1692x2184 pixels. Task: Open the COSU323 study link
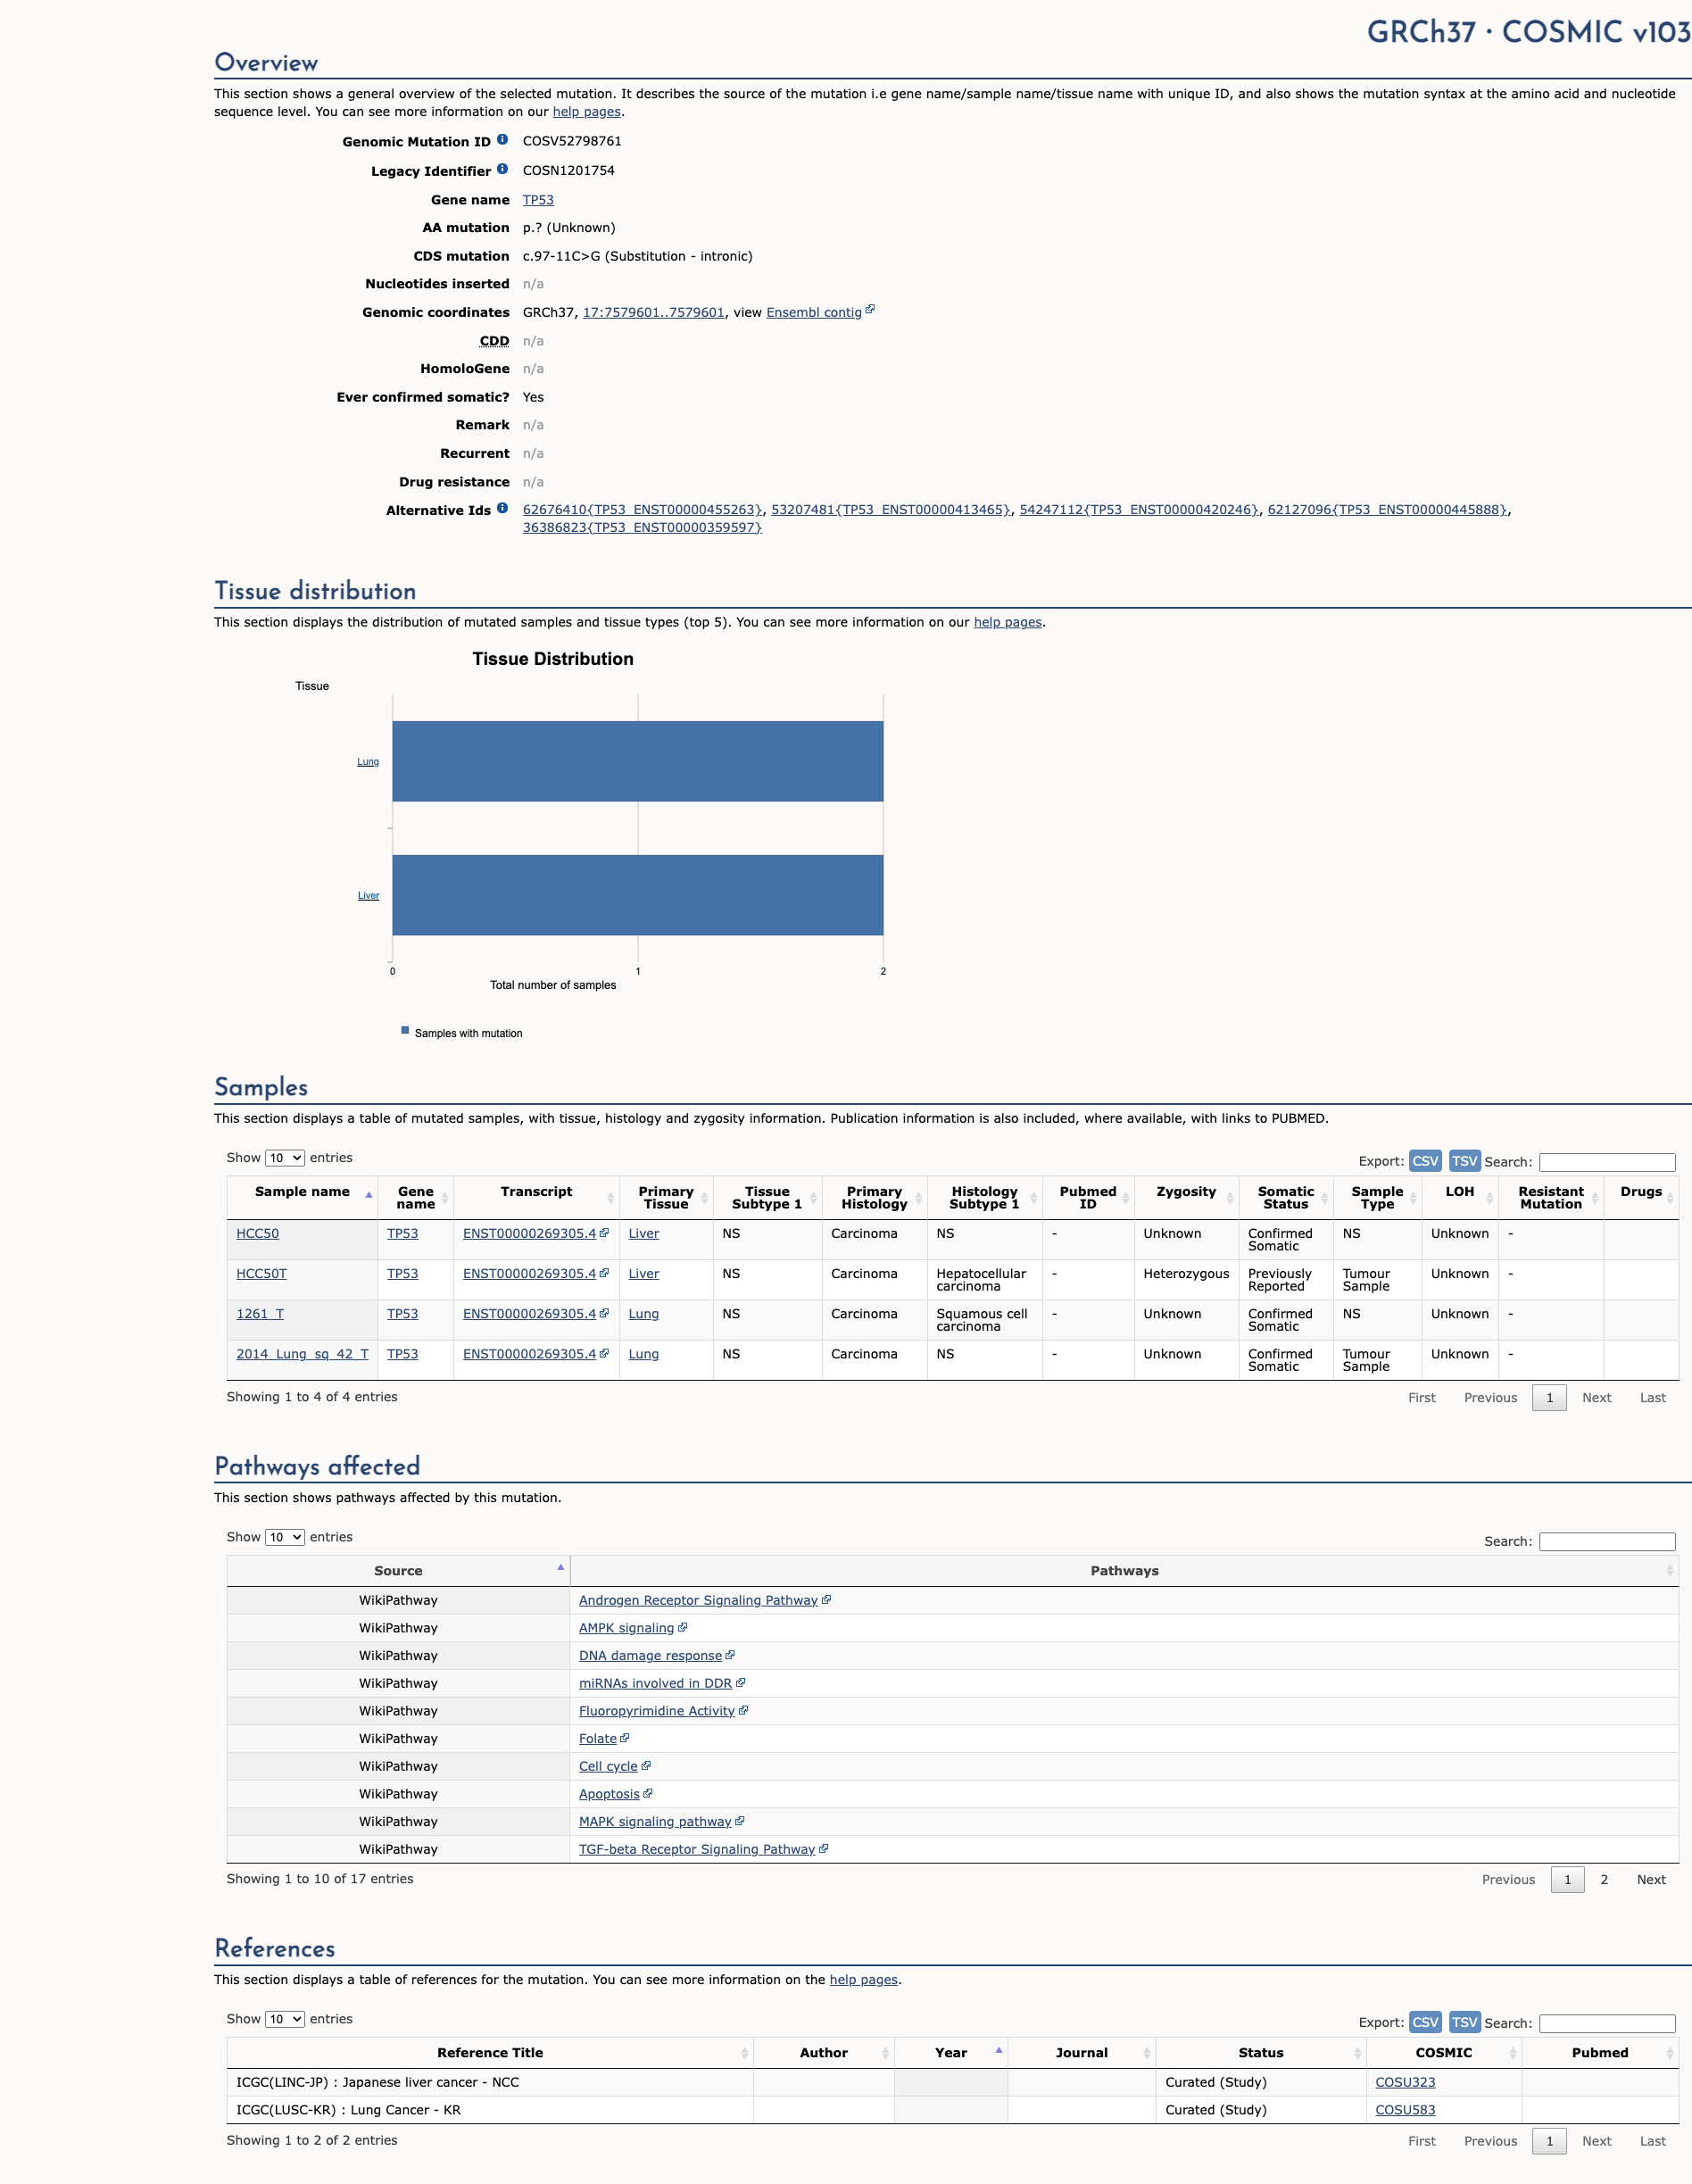coord(1405,2082)
